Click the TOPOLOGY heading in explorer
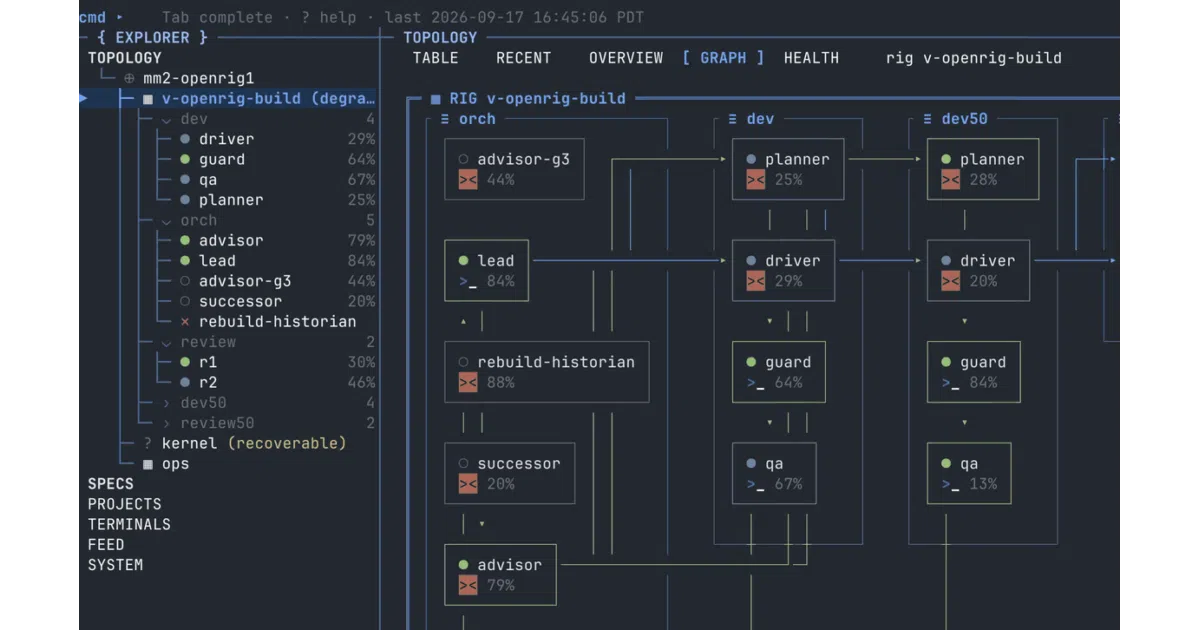1200x630 pixels. (124, 58)
